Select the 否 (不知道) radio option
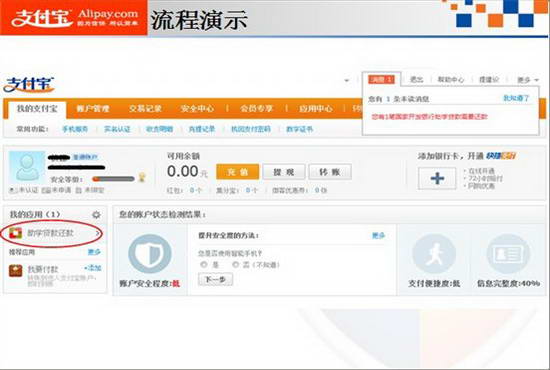The image size is (550, 370). click(x=235, y=264)
